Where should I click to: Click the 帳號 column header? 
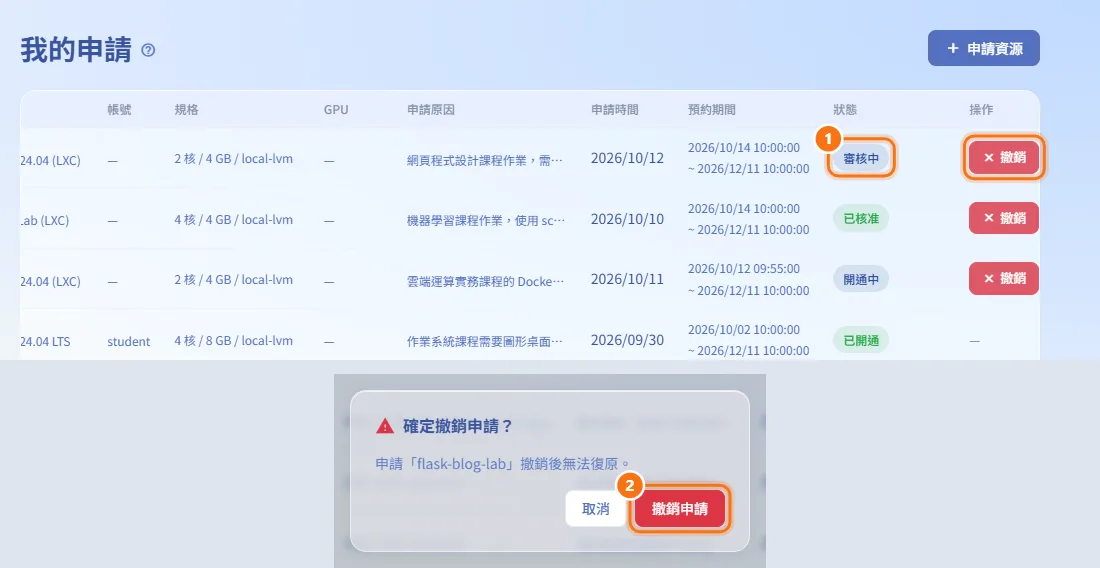tap(119, 109)
